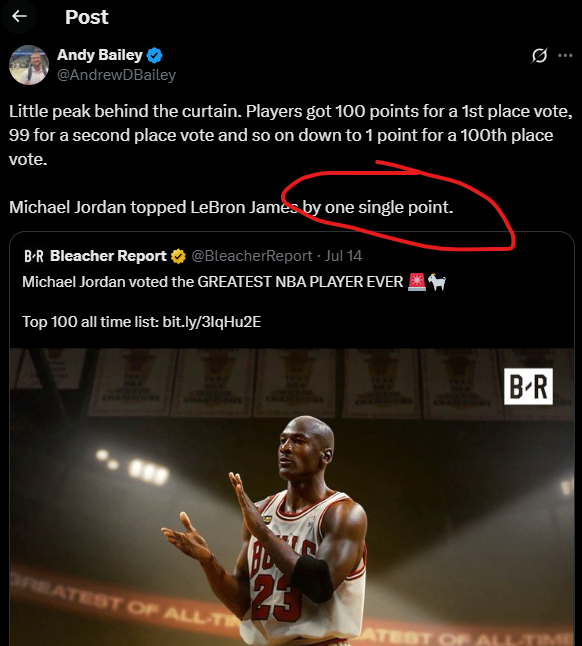Image resolution: width=582 pixels, height=646 pixels.
Task: Click Bleacher Report's gold verified badge
Action: click(x=178, y=256)
